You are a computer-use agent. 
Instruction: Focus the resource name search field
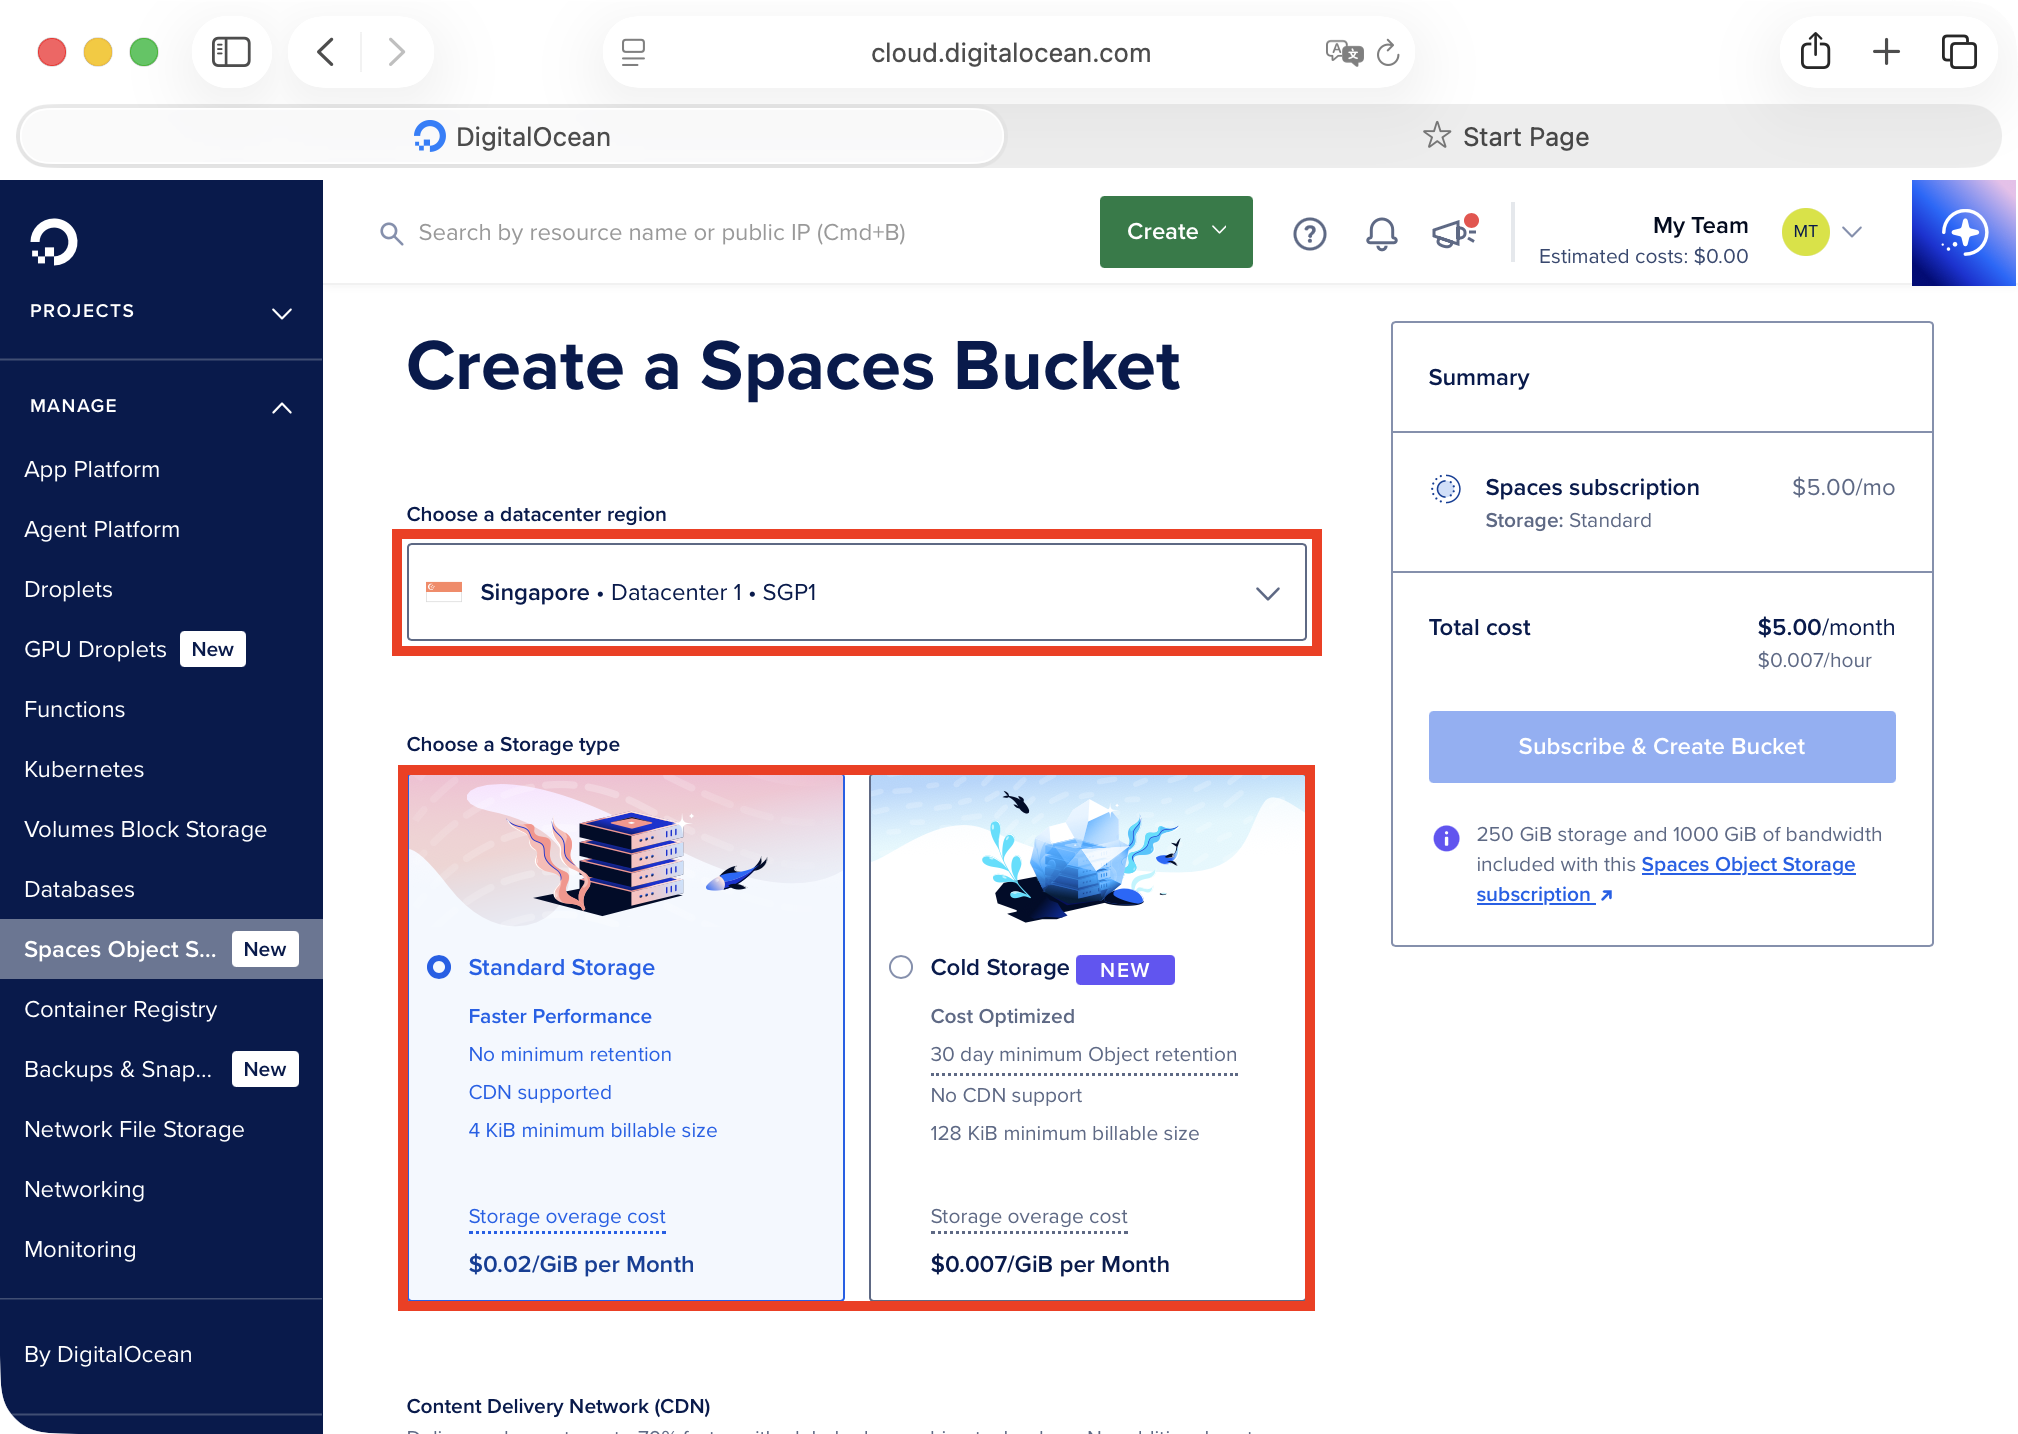click(x=660, y=233)
